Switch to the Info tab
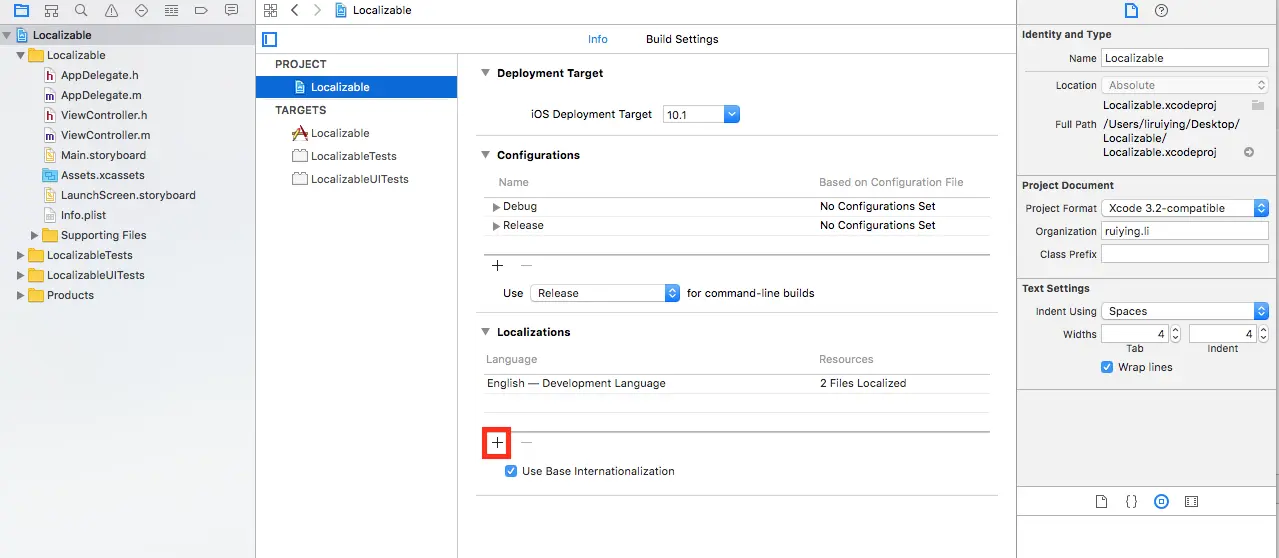Screen dimensions: 1279x558 [x=598, y=39]
